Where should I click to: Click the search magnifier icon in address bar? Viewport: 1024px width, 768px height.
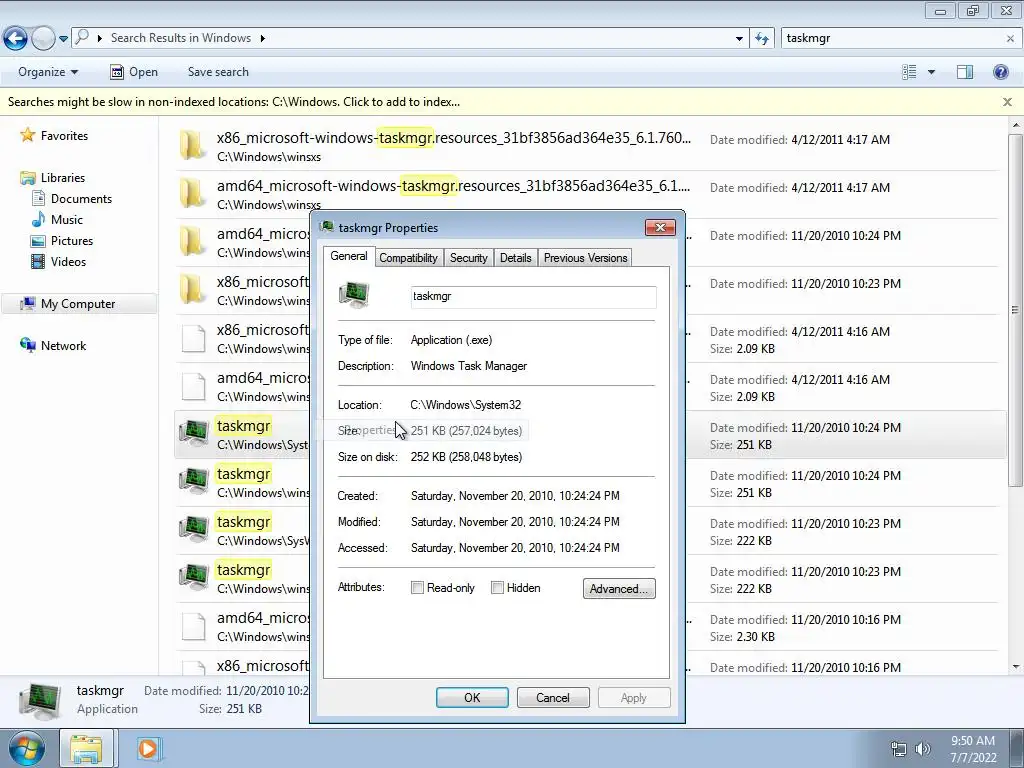82,37
